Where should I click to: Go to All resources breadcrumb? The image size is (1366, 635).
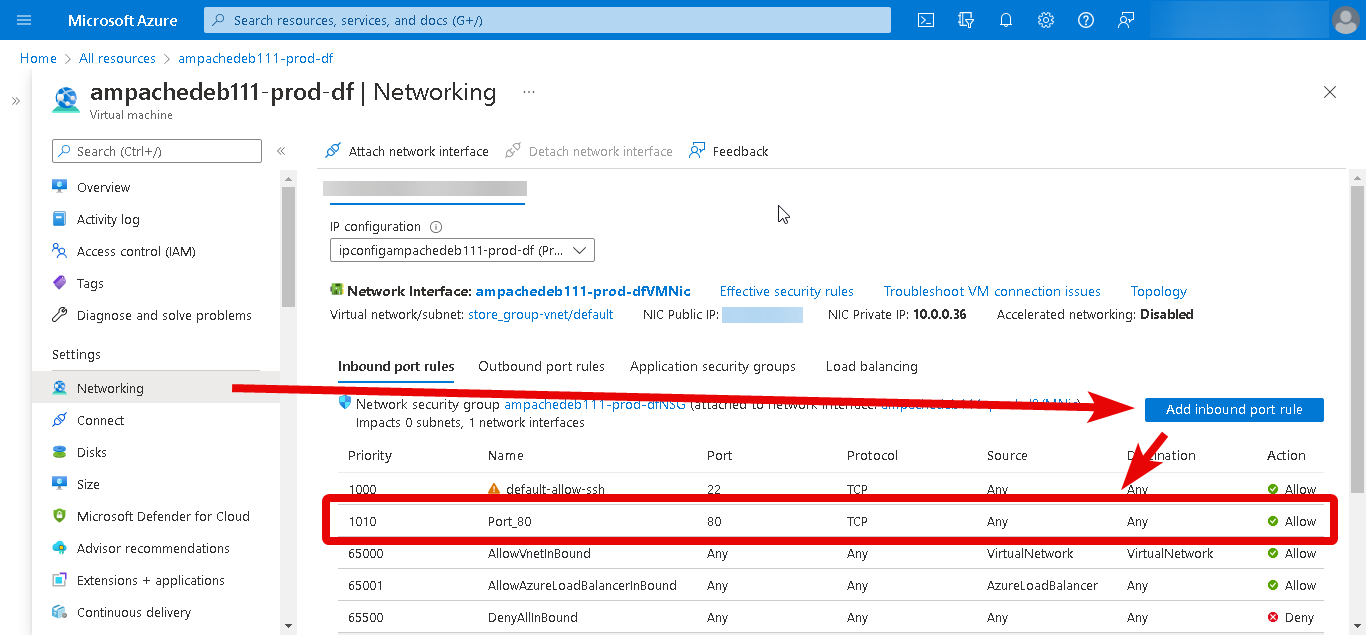118,58
